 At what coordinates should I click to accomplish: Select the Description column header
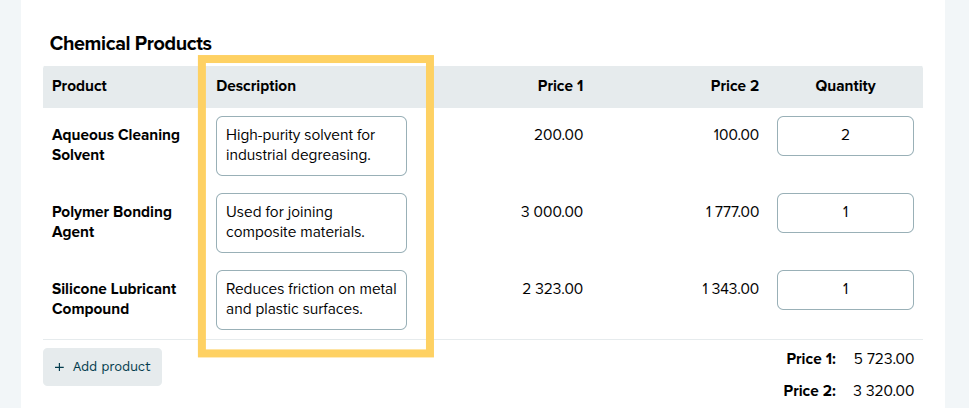256,86
